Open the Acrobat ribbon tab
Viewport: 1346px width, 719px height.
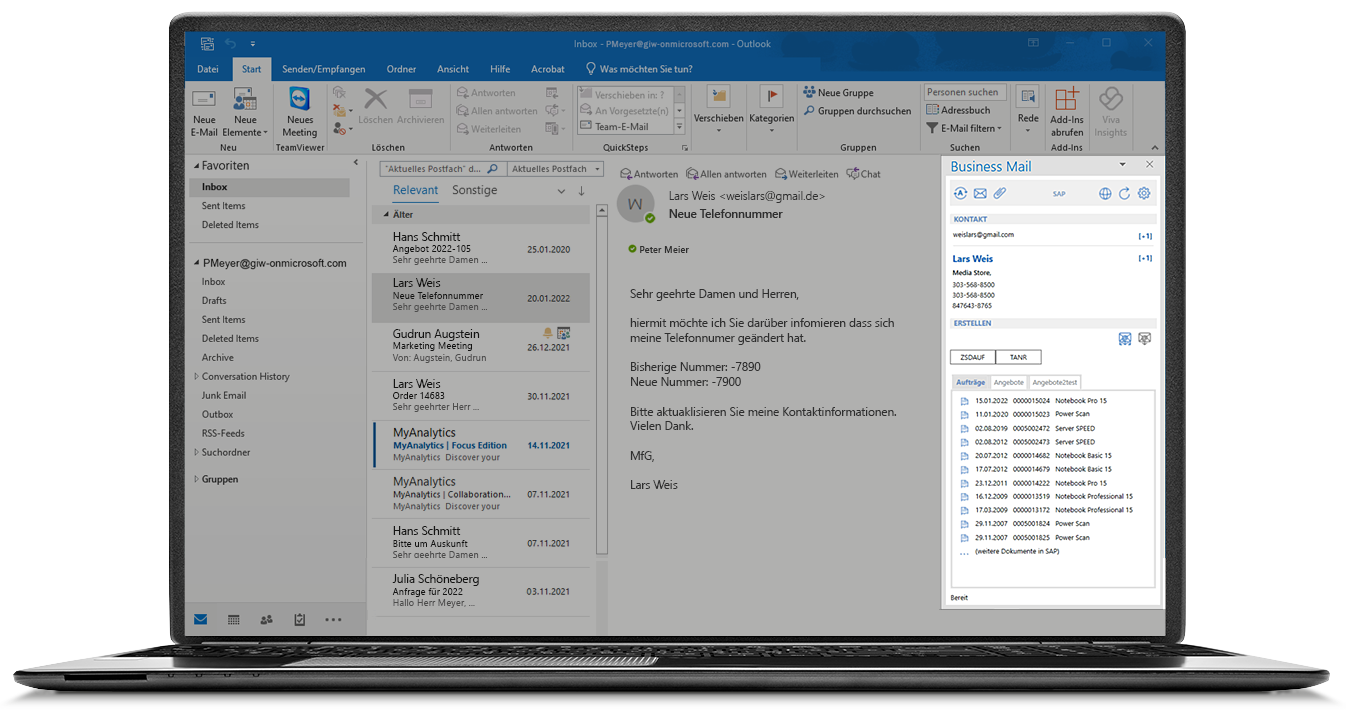pyautogui.click(x=547, y=69)
